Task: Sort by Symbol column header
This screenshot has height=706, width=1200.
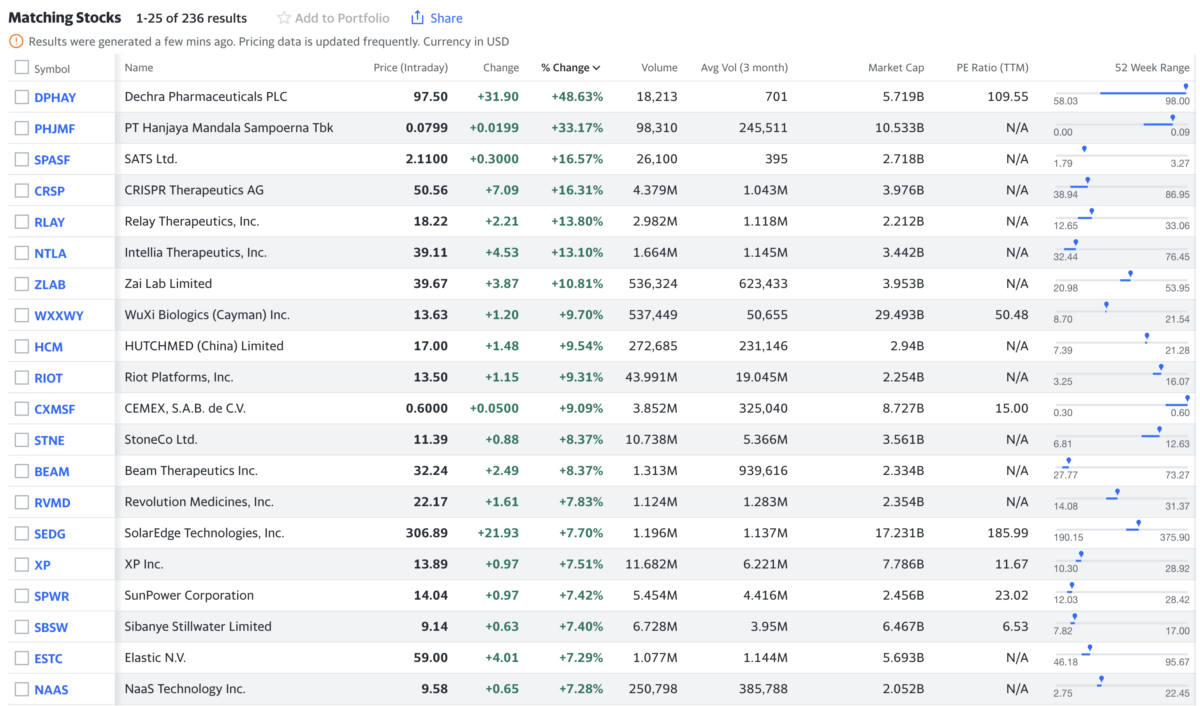Action: (52, 69)
